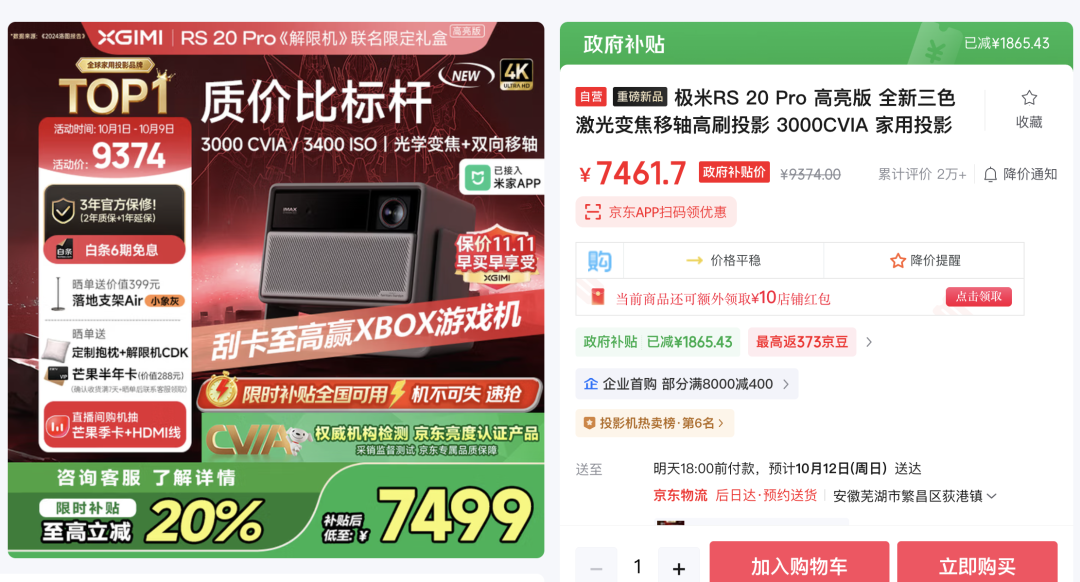Click the XGIMI projector product image

[x=276, y=289]
